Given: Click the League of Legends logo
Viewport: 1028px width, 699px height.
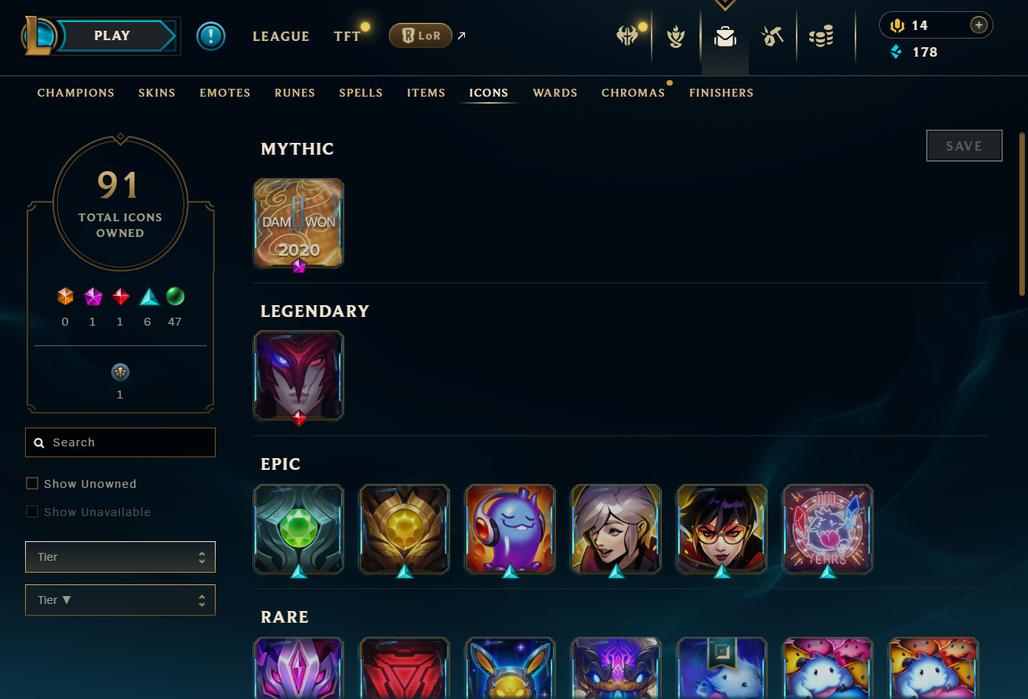Looking at the screenshot, I should (37, 35).
